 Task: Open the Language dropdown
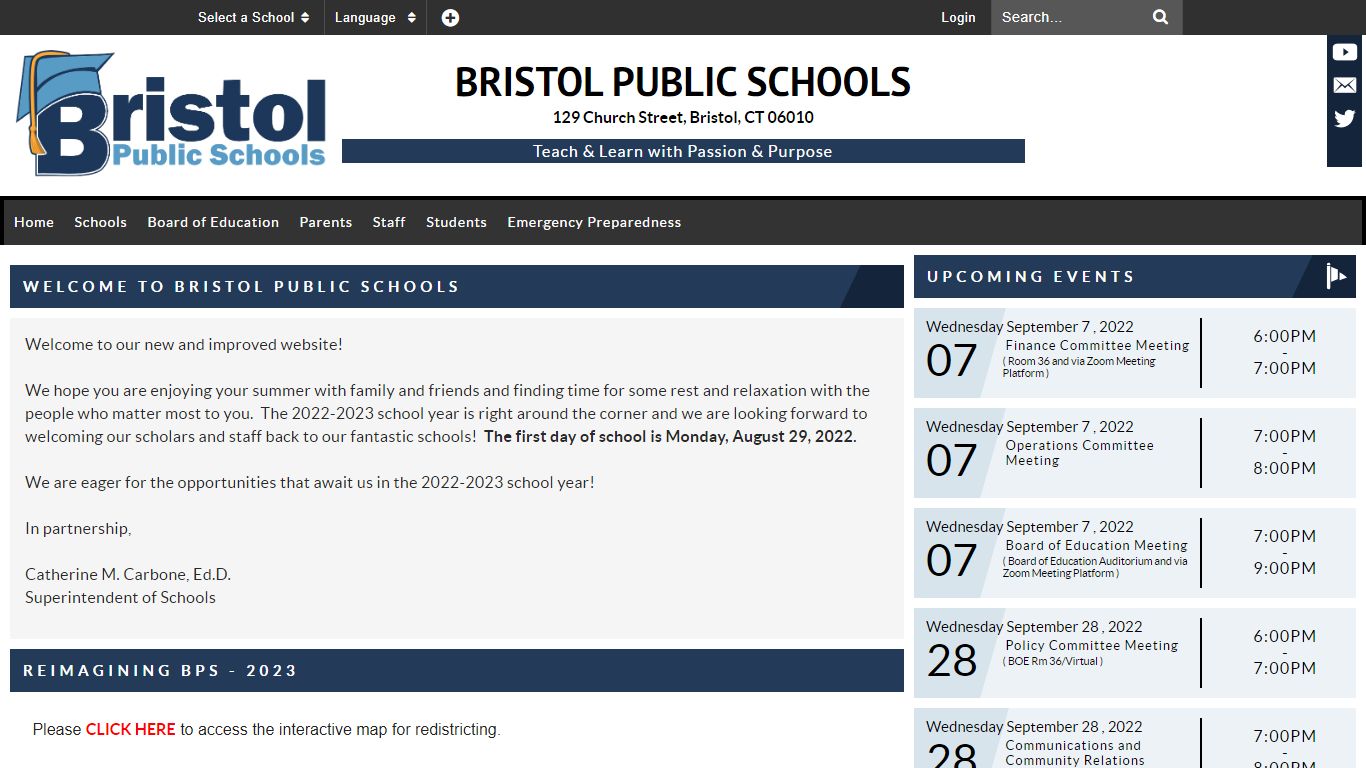coord(374,17)
